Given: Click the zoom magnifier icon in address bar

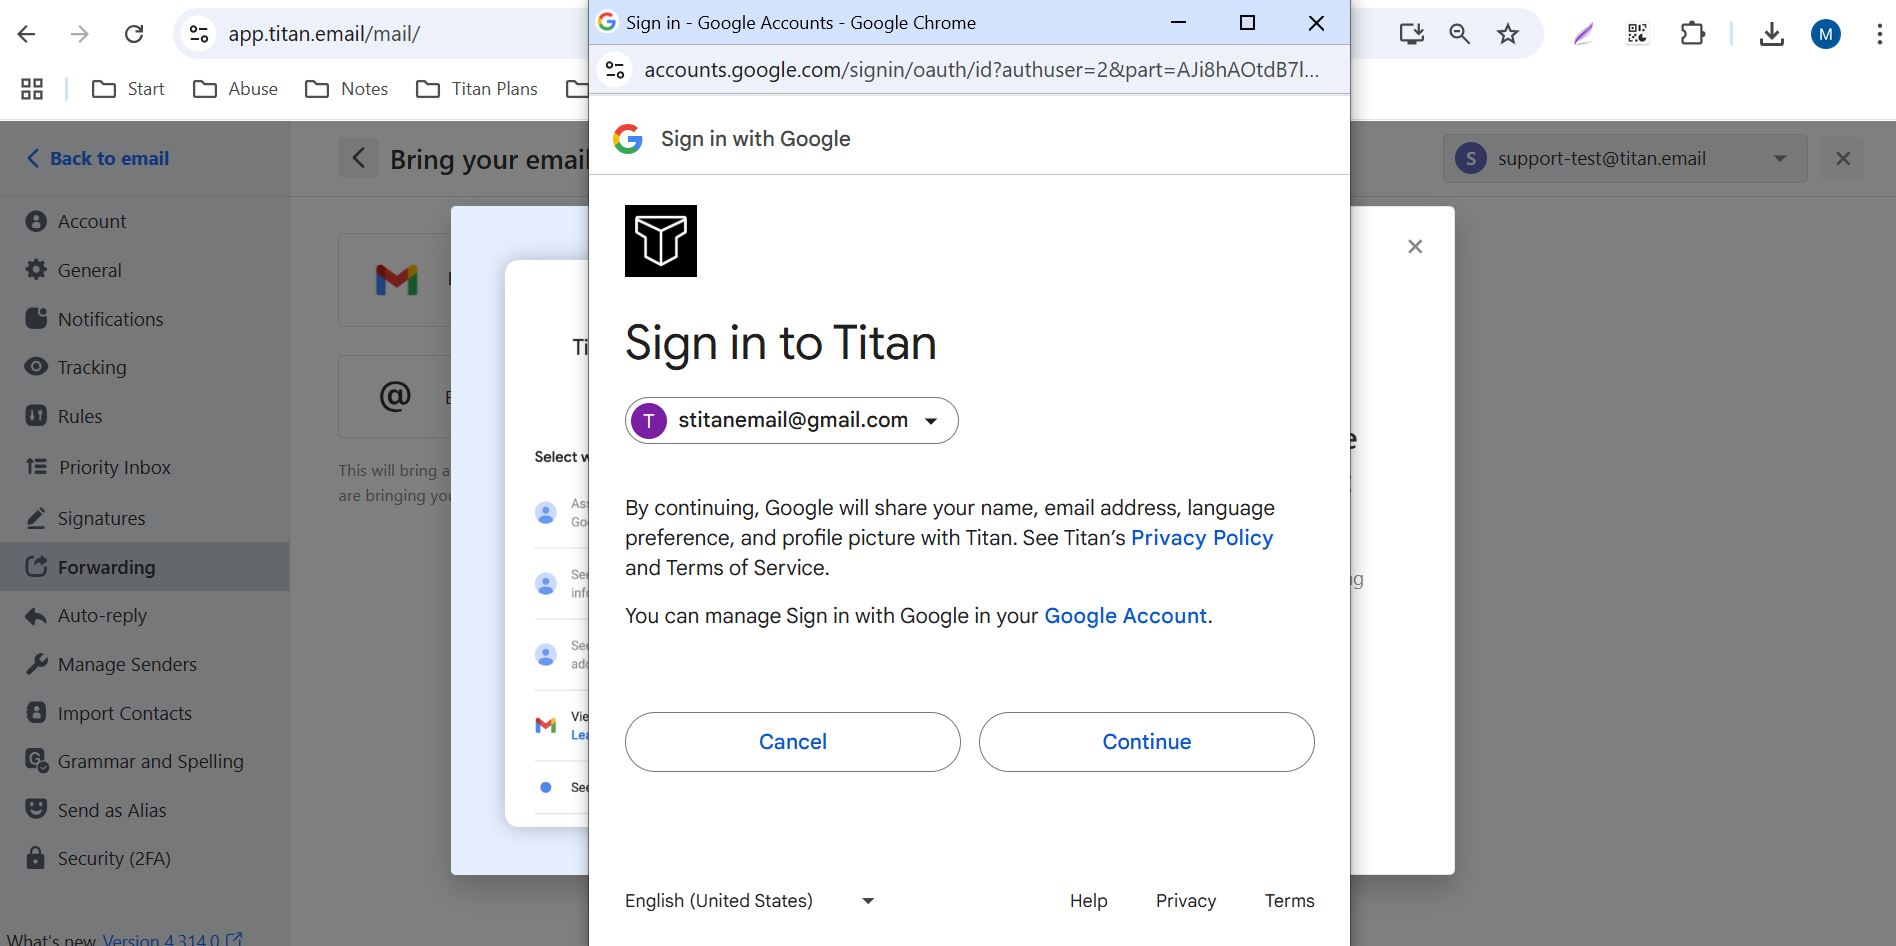Looking at the screenshot, I should coord(1460,34).
